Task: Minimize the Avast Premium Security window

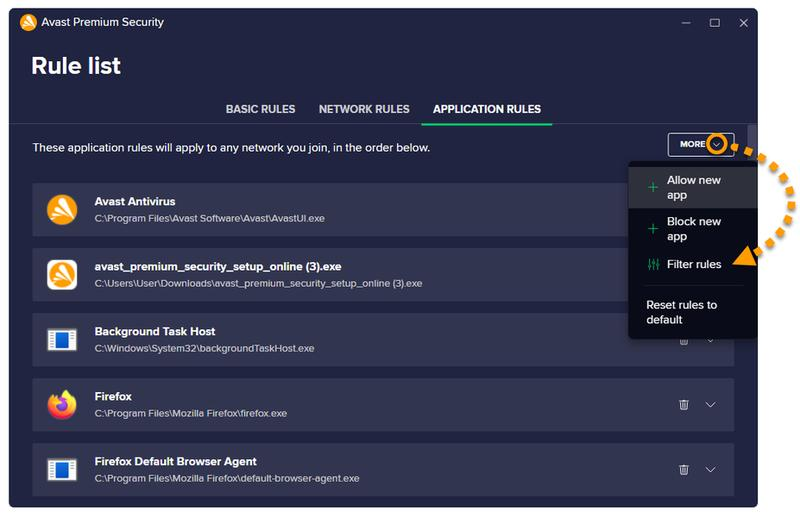Action: (x=686, y=23)
